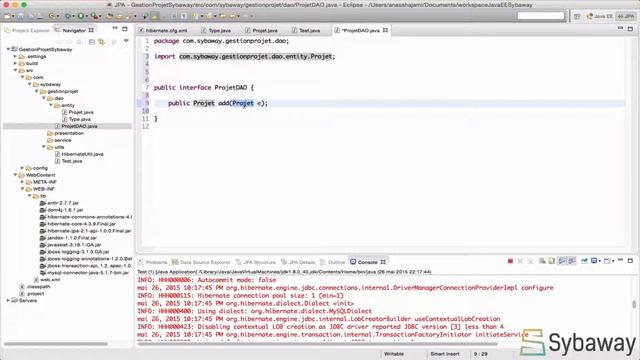Click the Run Last Tool icon with red toolbox
The height and width of the screenshot is (360, 640).
(94, 16)
